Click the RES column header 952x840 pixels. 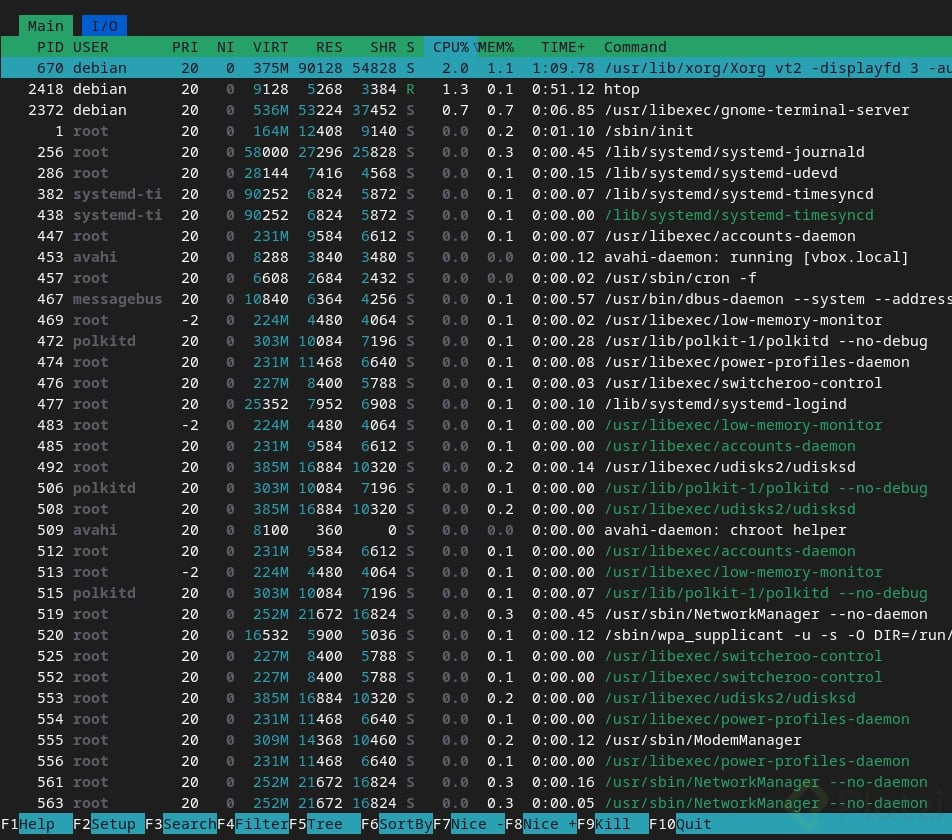click(x=328, y=47)
